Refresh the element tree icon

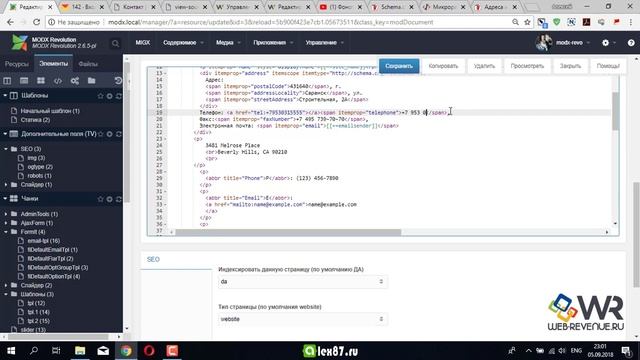click(x=118, y=81)
